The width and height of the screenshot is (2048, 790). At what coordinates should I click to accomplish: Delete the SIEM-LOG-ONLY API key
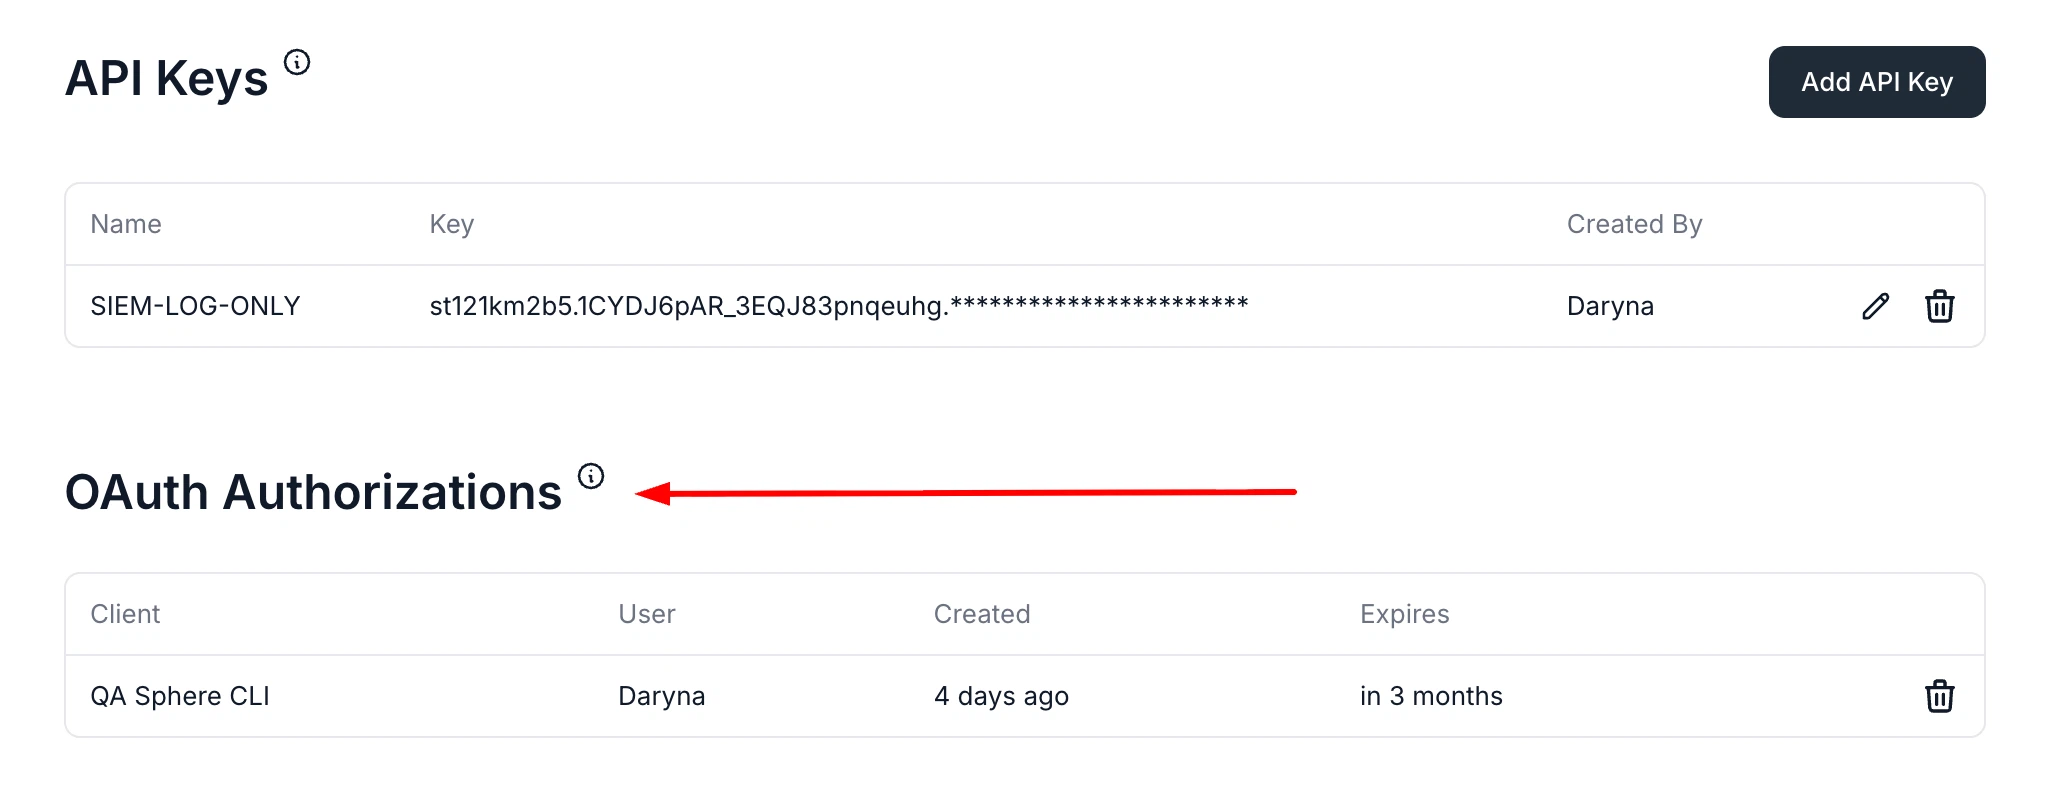click(1940, 306)
